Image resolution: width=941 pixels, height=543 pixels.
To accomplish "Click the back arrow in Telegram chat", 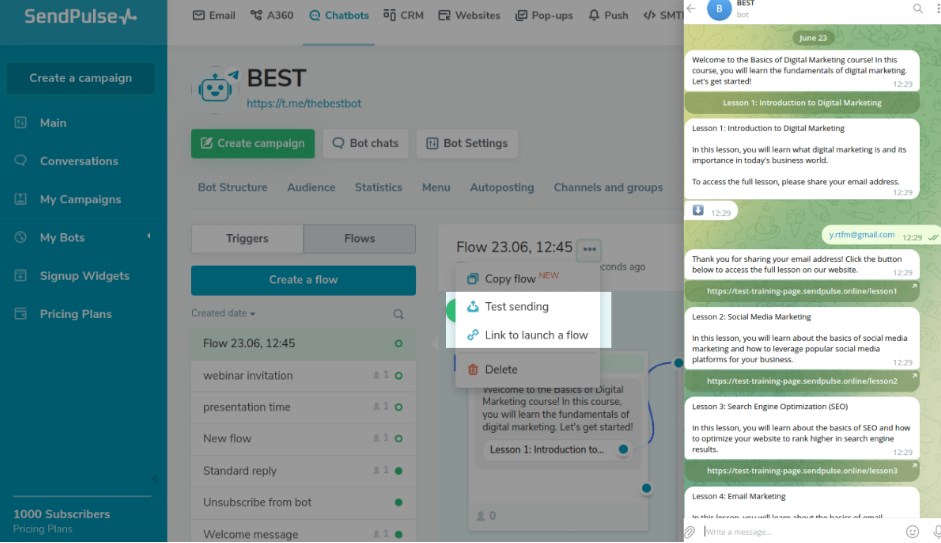I will pyautogui.click(x=691, y=8).
